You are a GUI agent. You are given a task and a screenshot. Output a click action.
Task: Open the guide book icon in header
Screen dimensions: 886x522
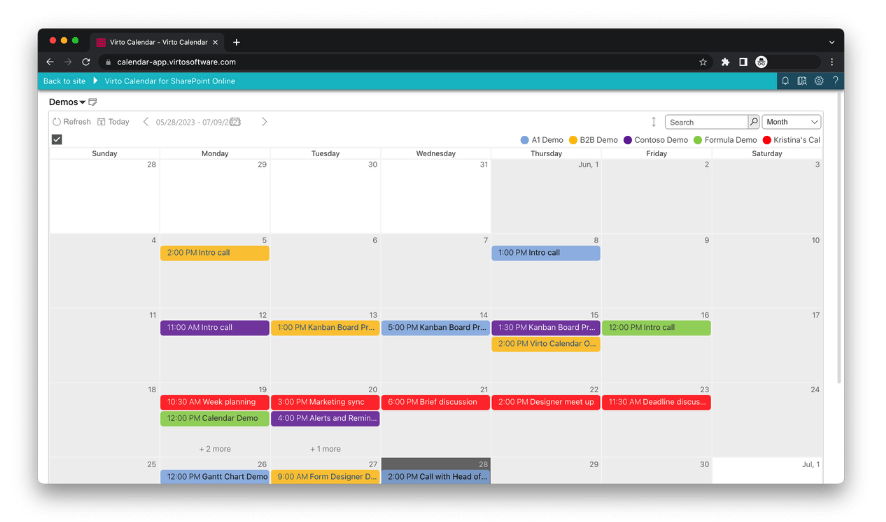[802, 81]
